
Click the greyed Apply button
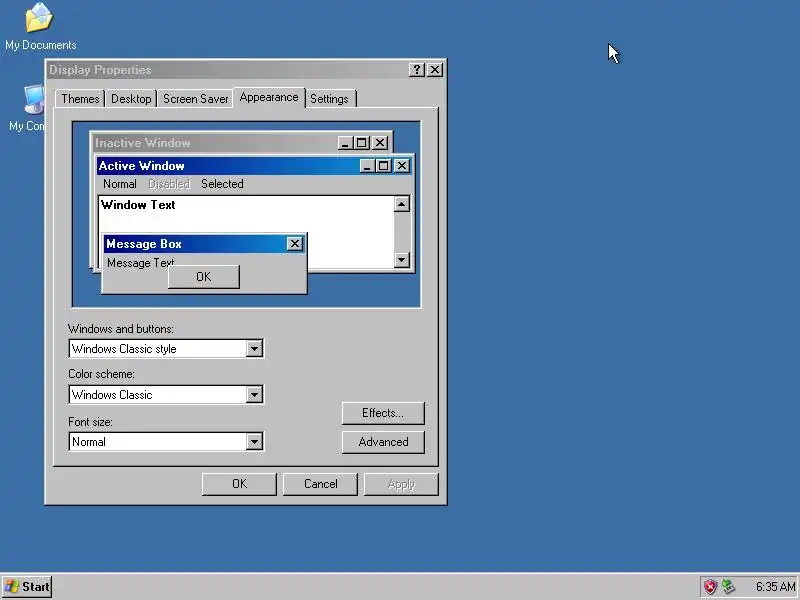click(x=401, y=484)
